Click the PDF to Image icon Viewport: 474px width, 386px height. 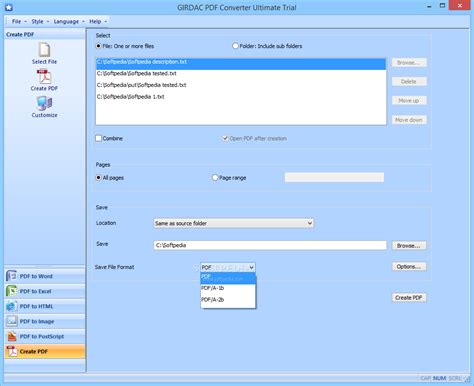(x=11, y=321)
